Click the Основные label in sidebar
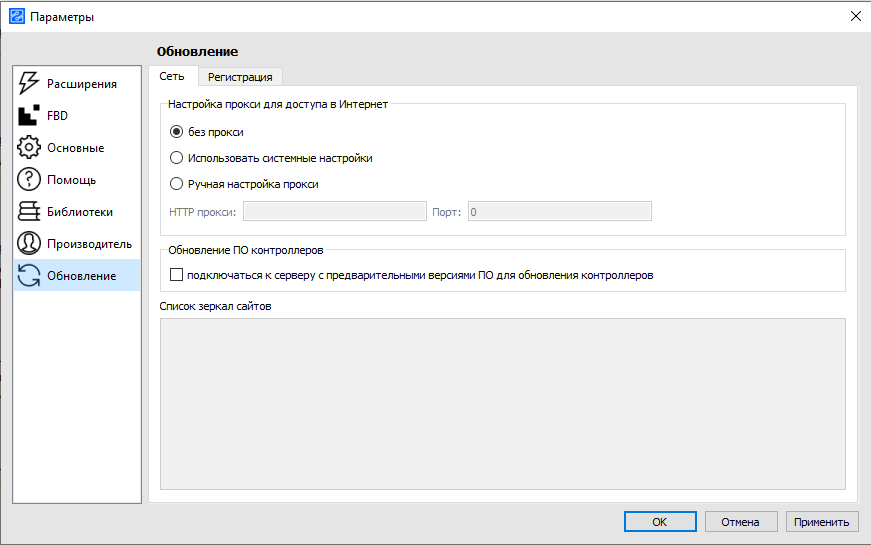 [76, 148]
